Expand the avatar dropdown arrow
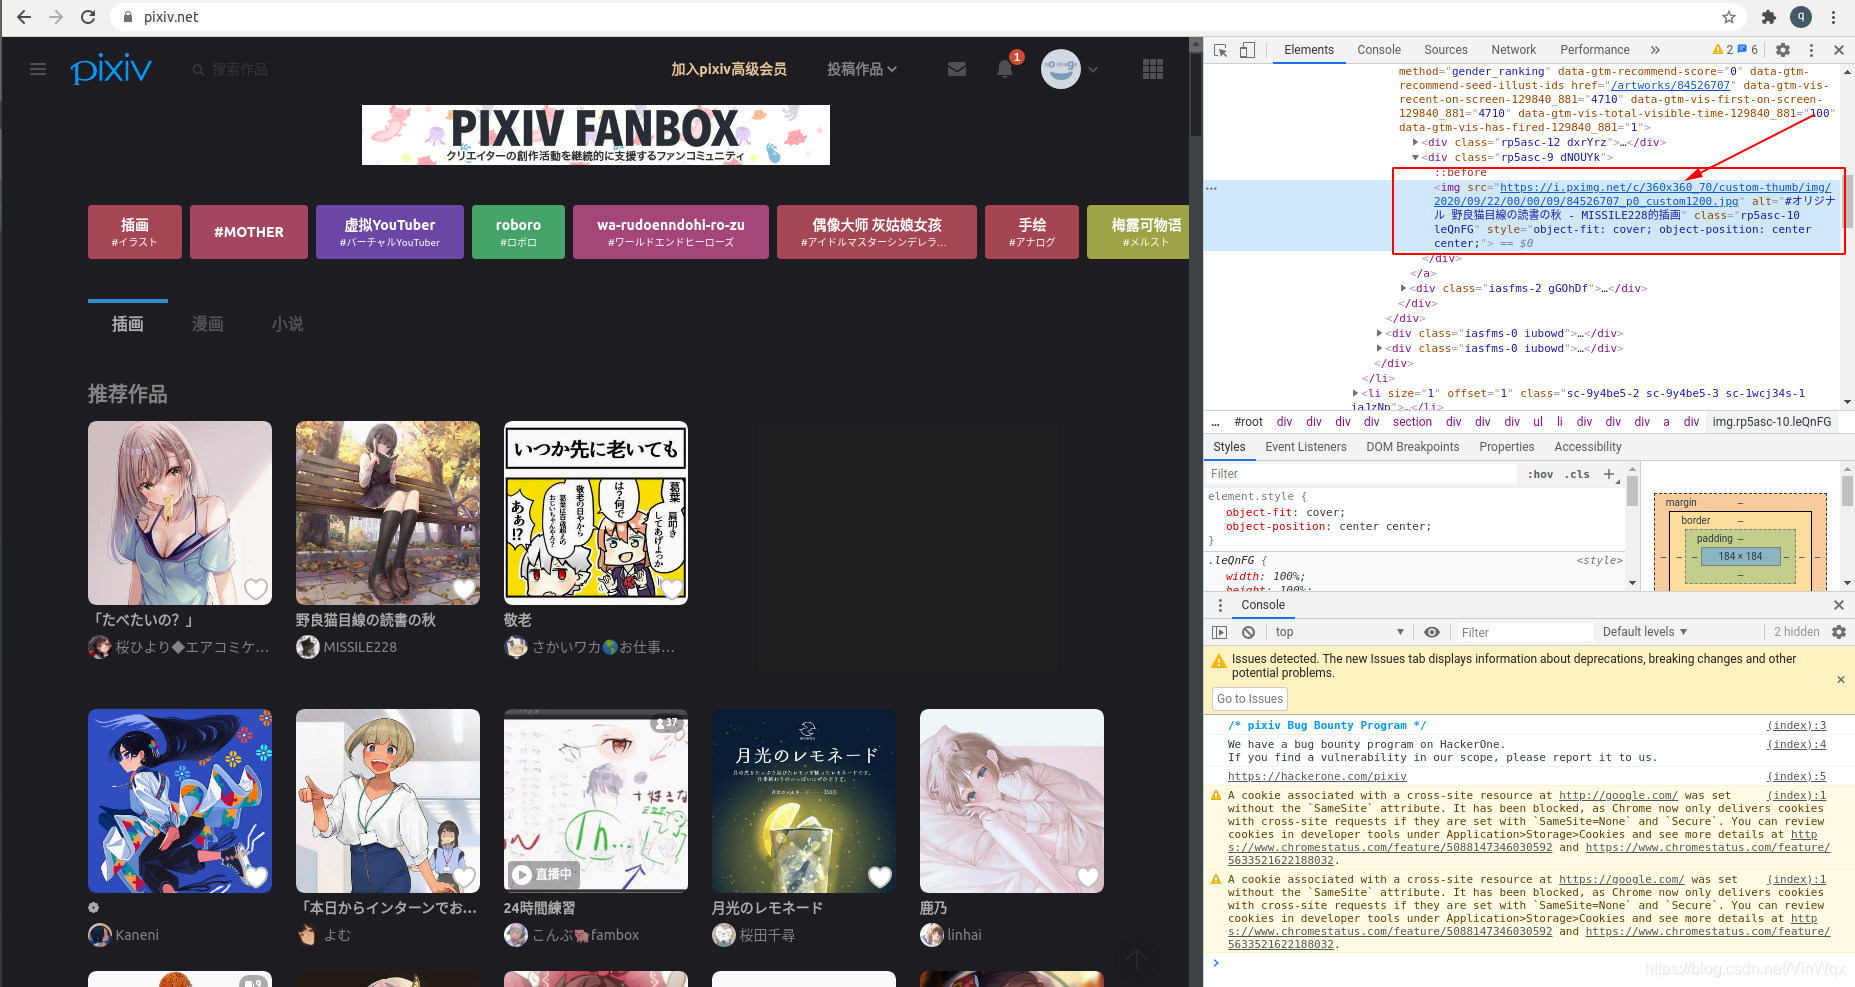 (1093, 69)
